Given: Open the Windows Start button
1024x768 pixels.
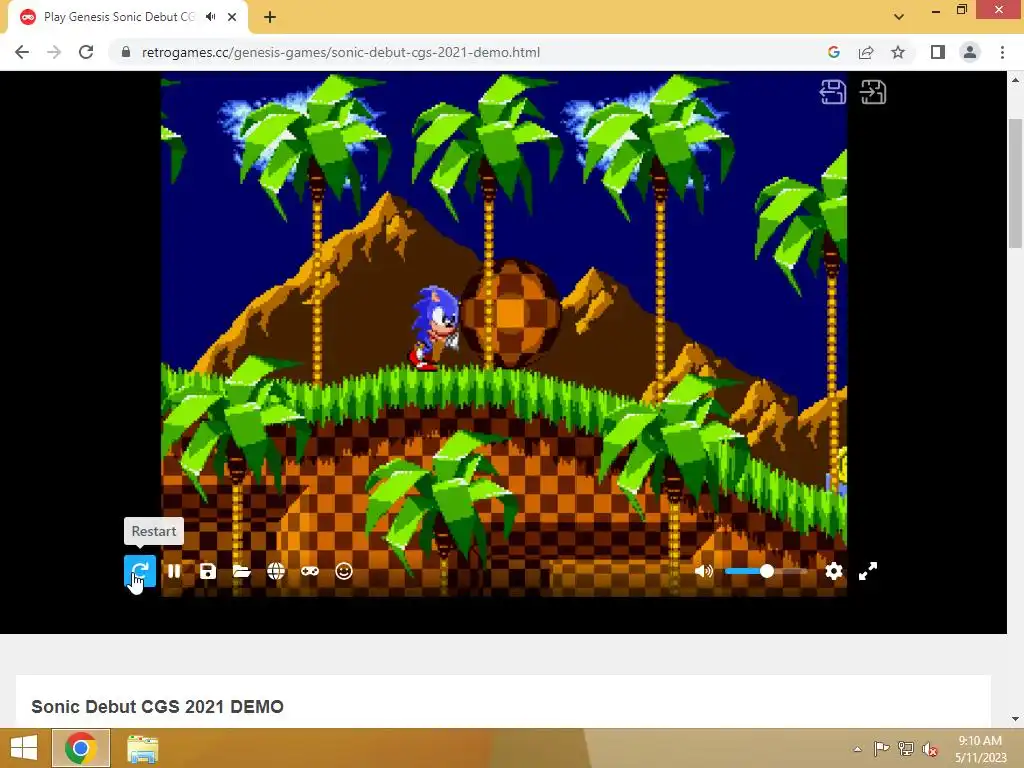Looking at the screenshot, I should click(24, 748).
